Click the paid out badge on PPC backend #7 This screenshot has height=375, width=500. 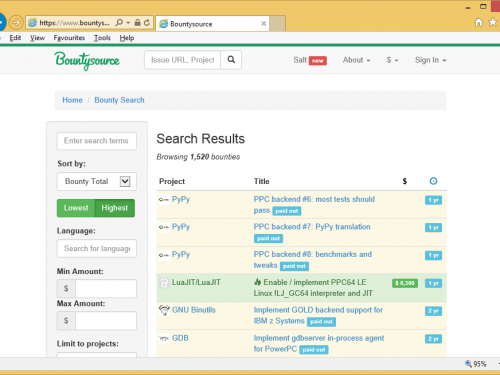[268, 238]
